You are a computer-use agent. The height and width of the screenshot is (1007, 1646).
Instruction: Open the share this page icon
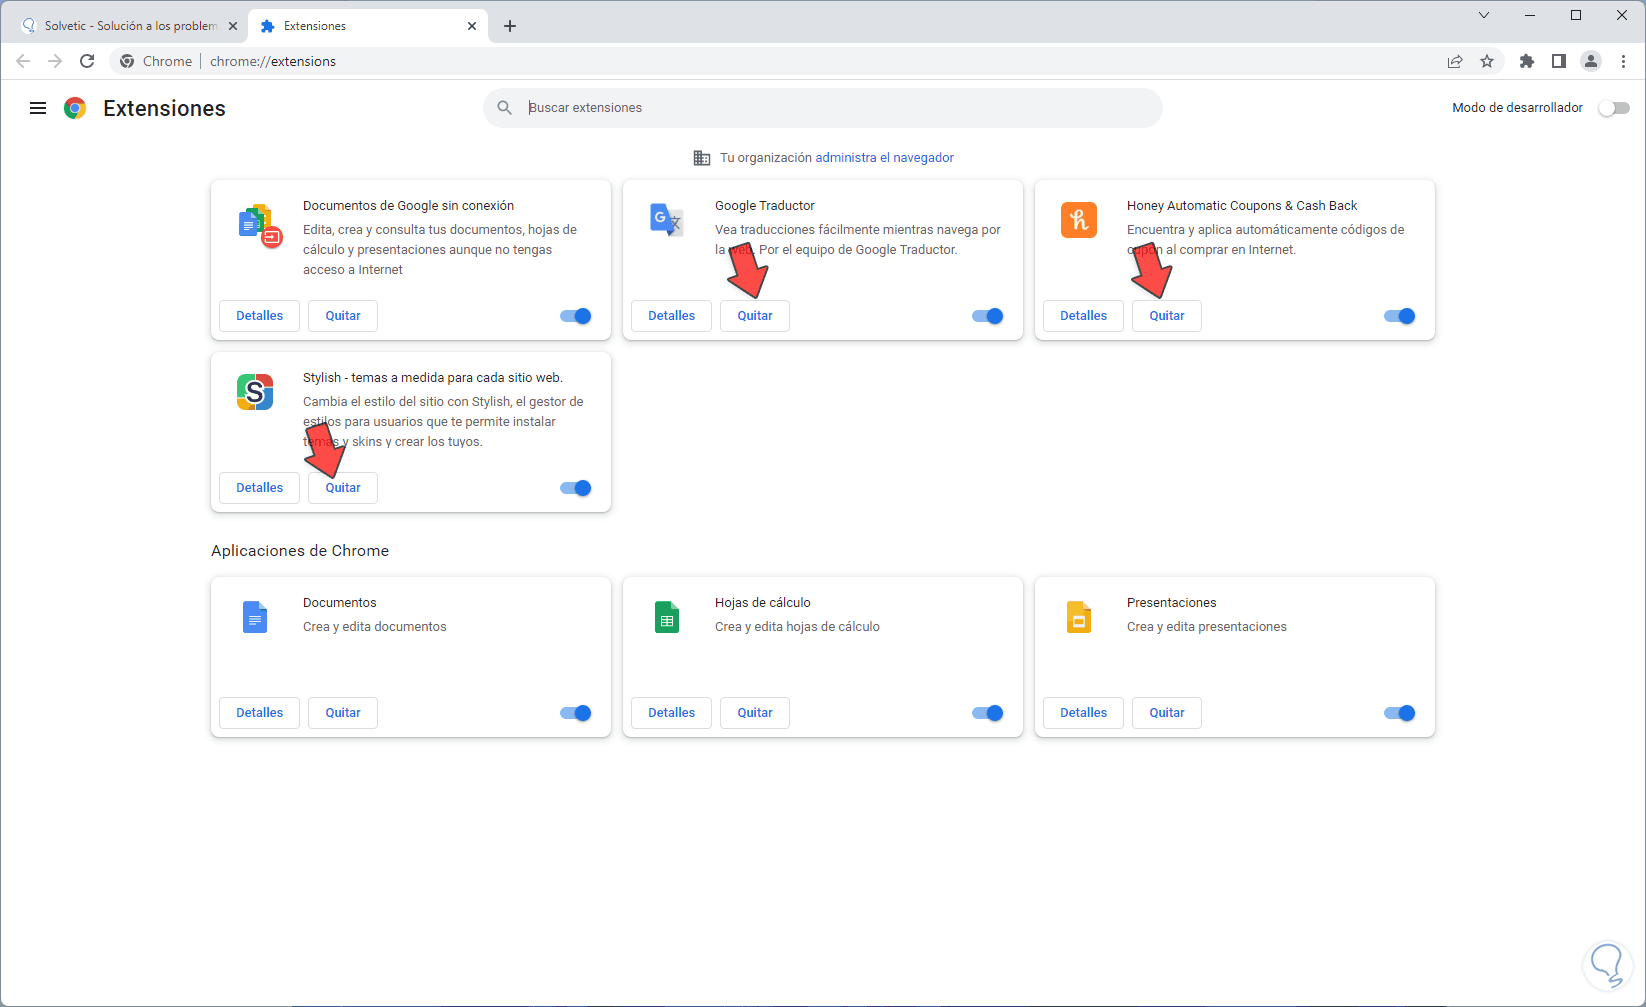[1455, 61]
